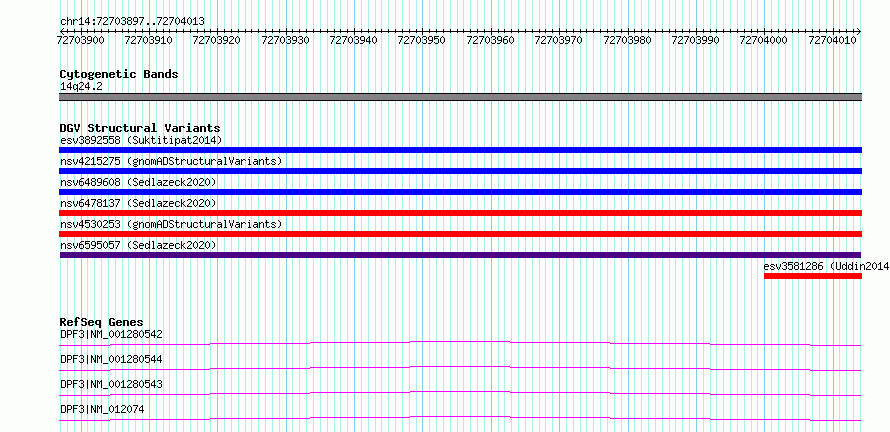Click the magenta line for DPF3|NM_012074

pos(460,418)
